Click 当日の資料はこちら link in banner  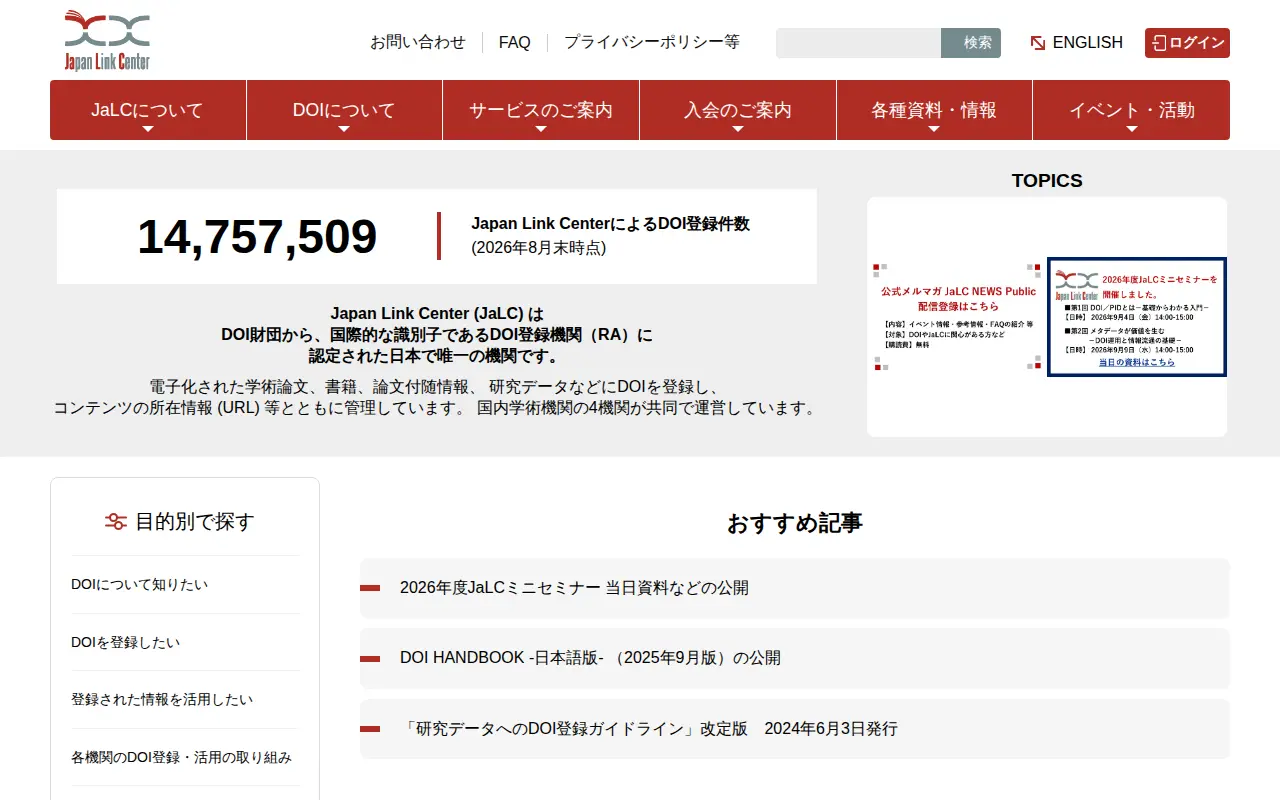(1137, 362)
